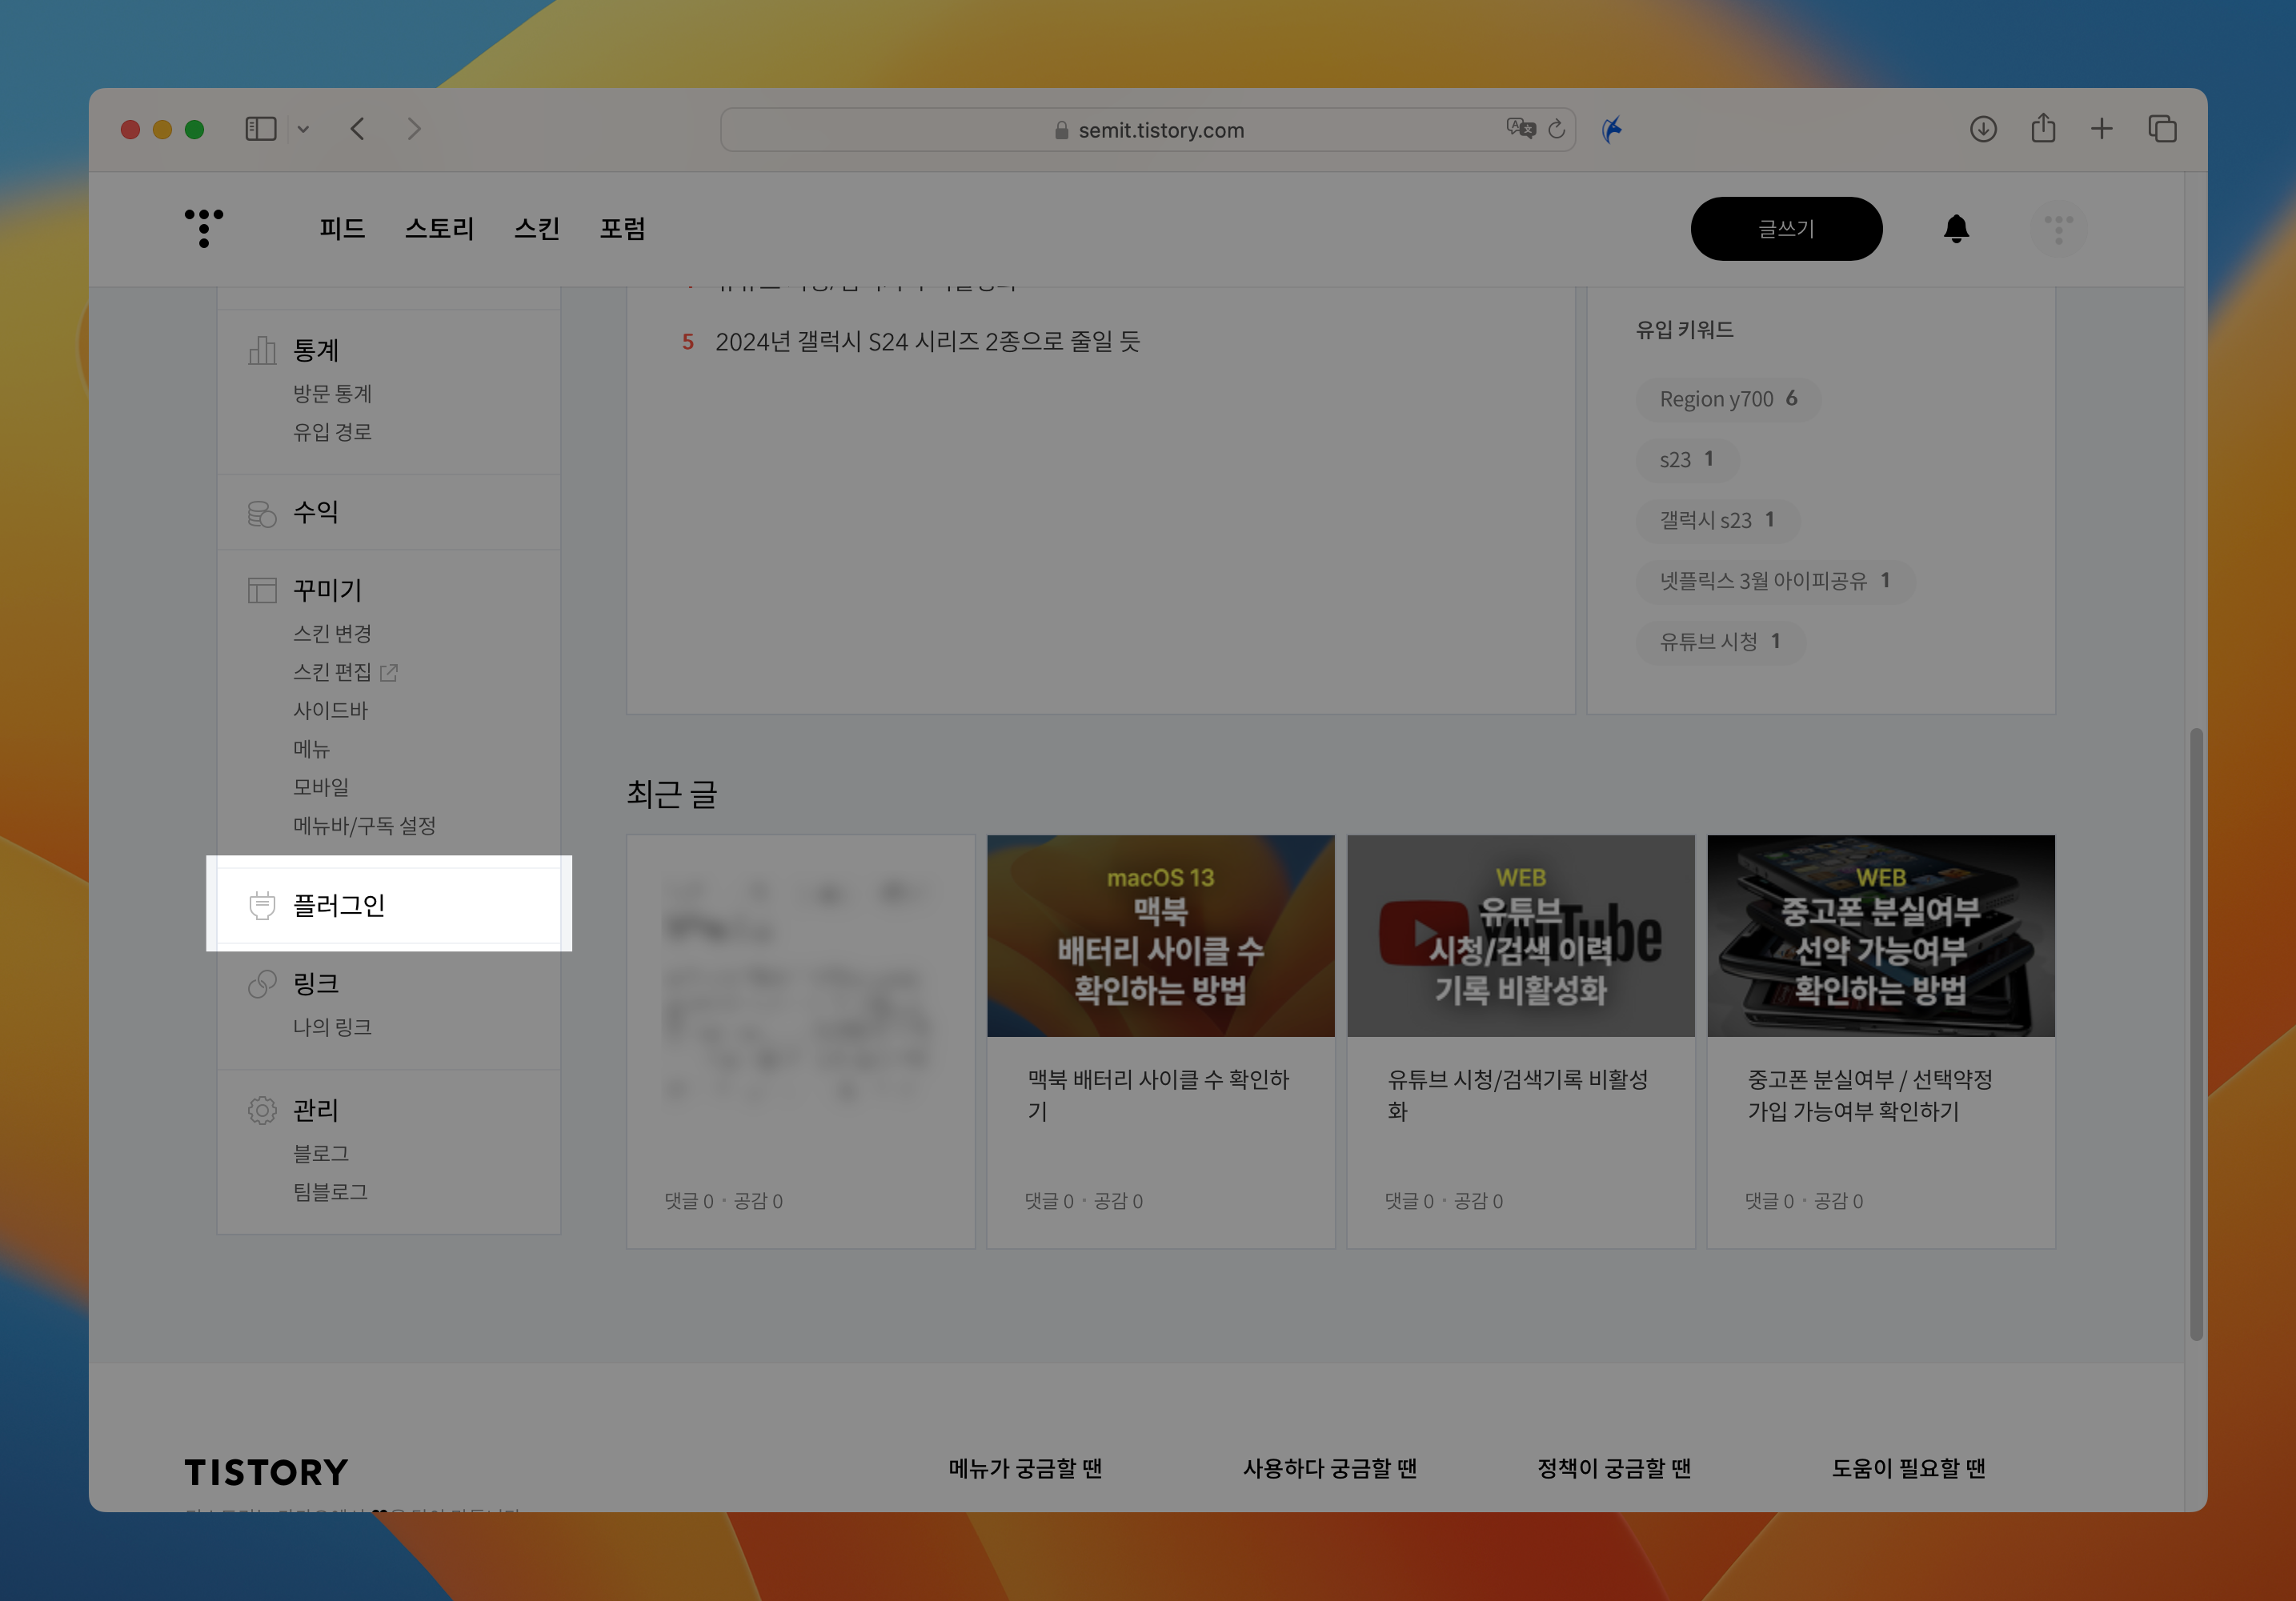Open a new tab with plus icon
Image resolution: width=2296 pixels, height=1601 pixels.
pyautogui.click(x=2102, y=129)
